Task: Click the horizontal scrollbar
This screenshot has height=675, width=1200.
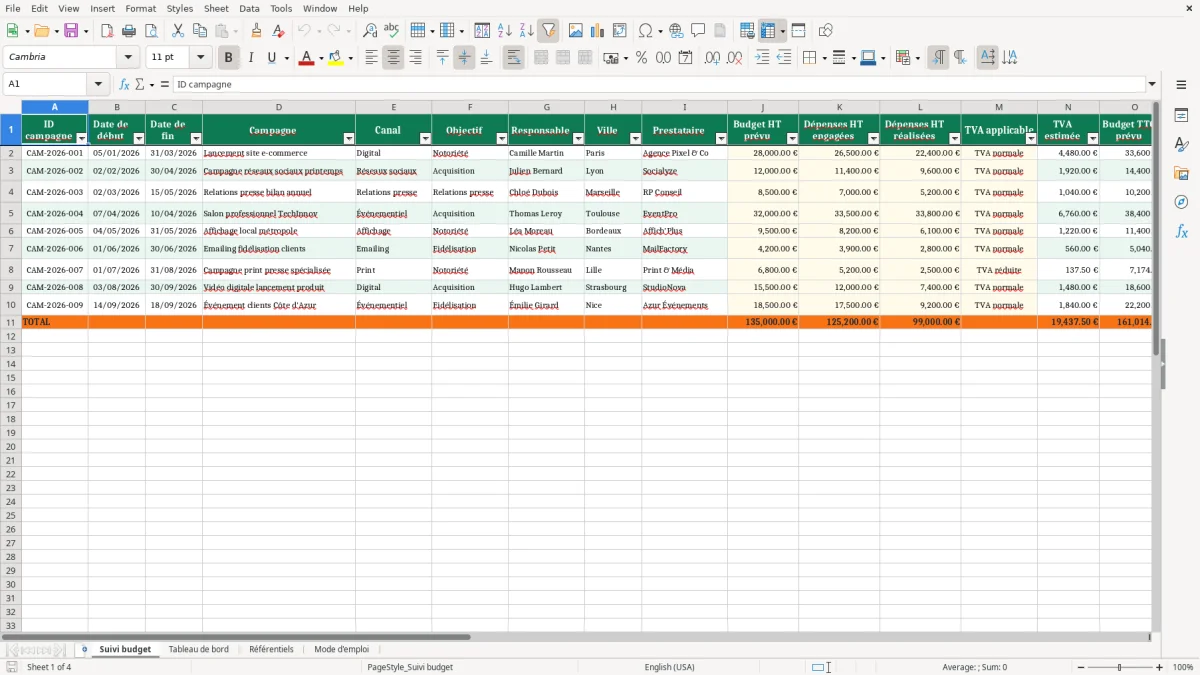Action: coord(236,636)
